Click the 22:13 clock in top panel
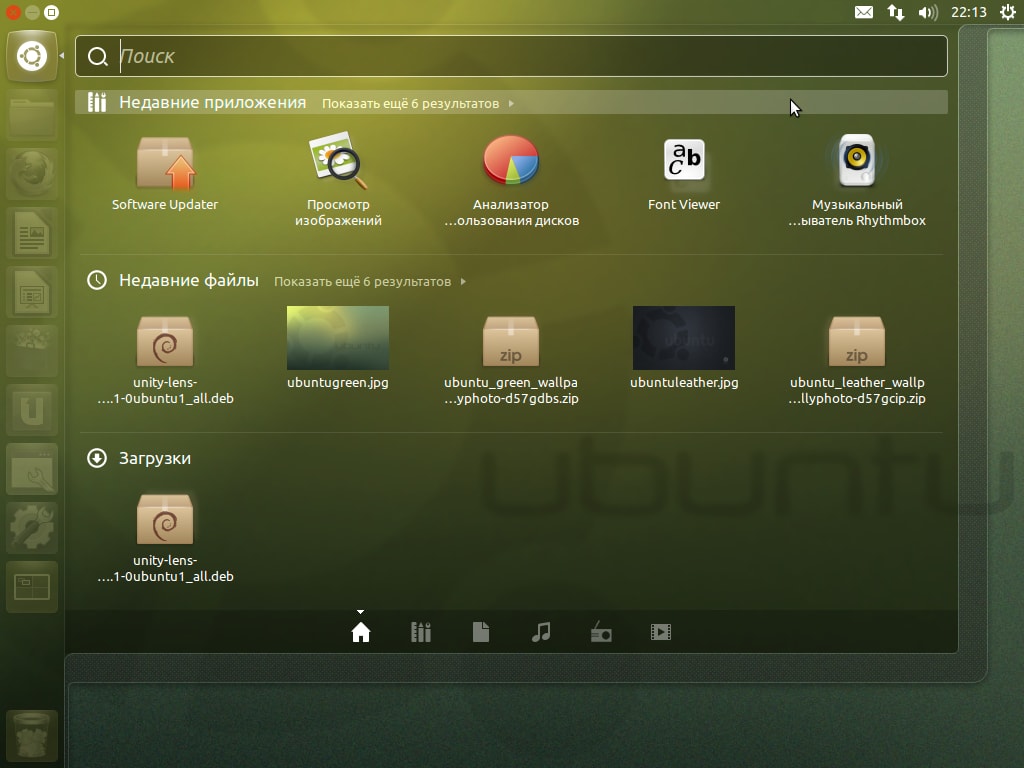The height and width of the screenshot is (768, 1024). click(x=968, y=12)
